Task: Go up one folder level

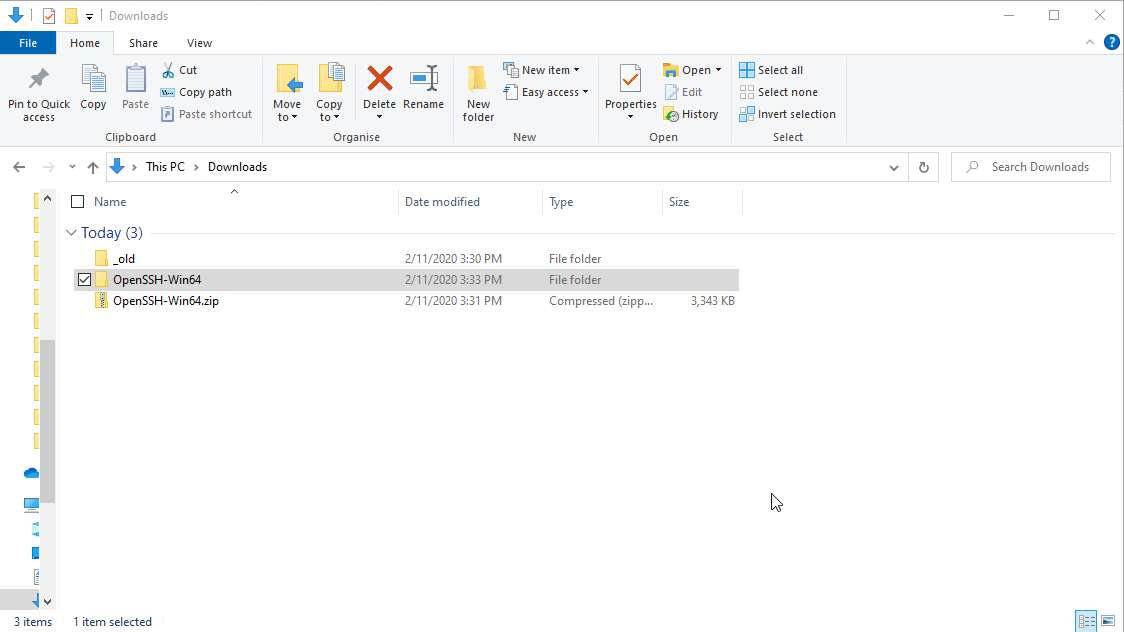Action: pos(92,167)
